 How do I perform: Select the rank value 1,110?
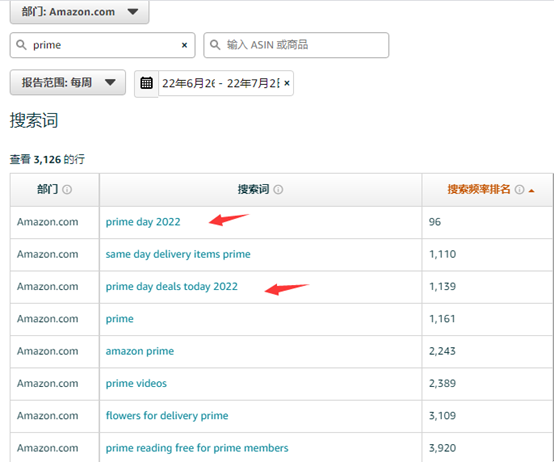(x=442, y=254)
